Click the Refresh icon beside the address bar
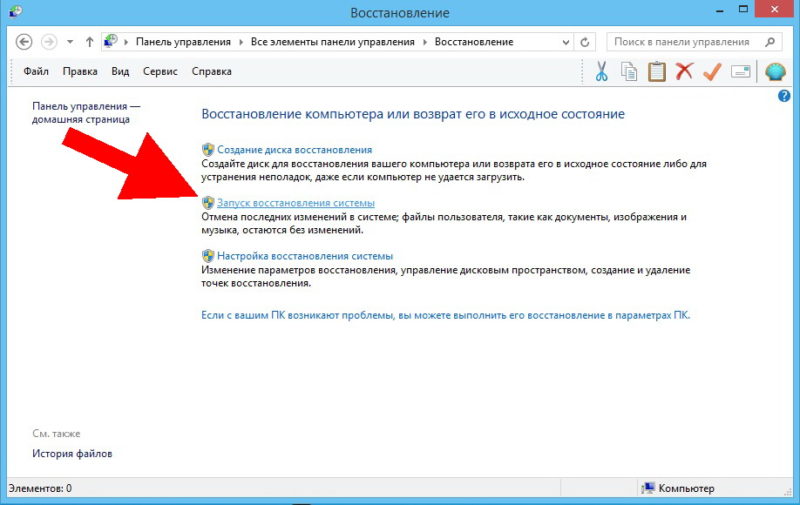 (585, 42)
